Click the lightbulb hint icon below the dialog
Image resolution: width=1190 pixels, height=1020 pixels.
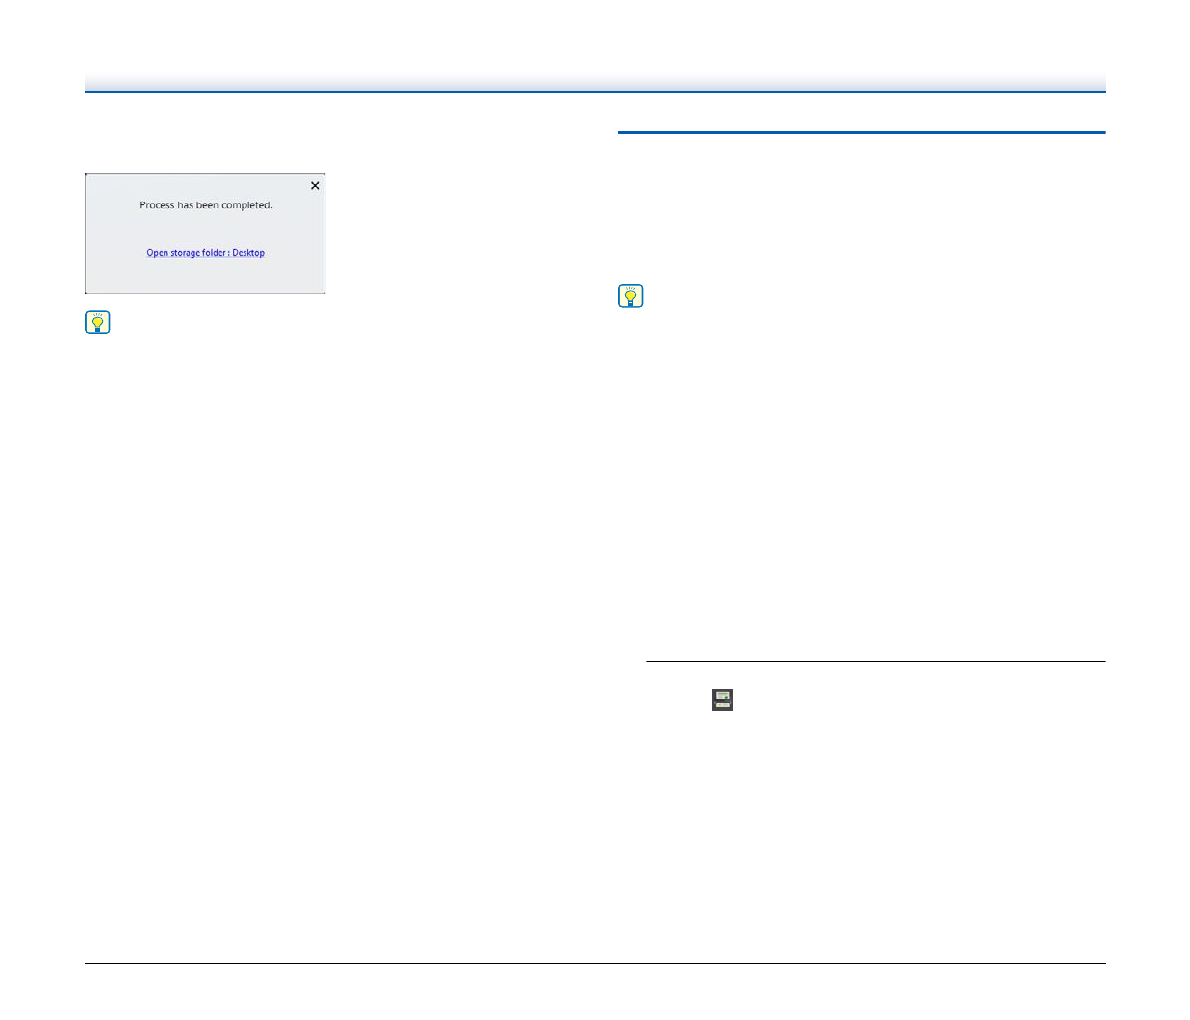pos(98,323)
